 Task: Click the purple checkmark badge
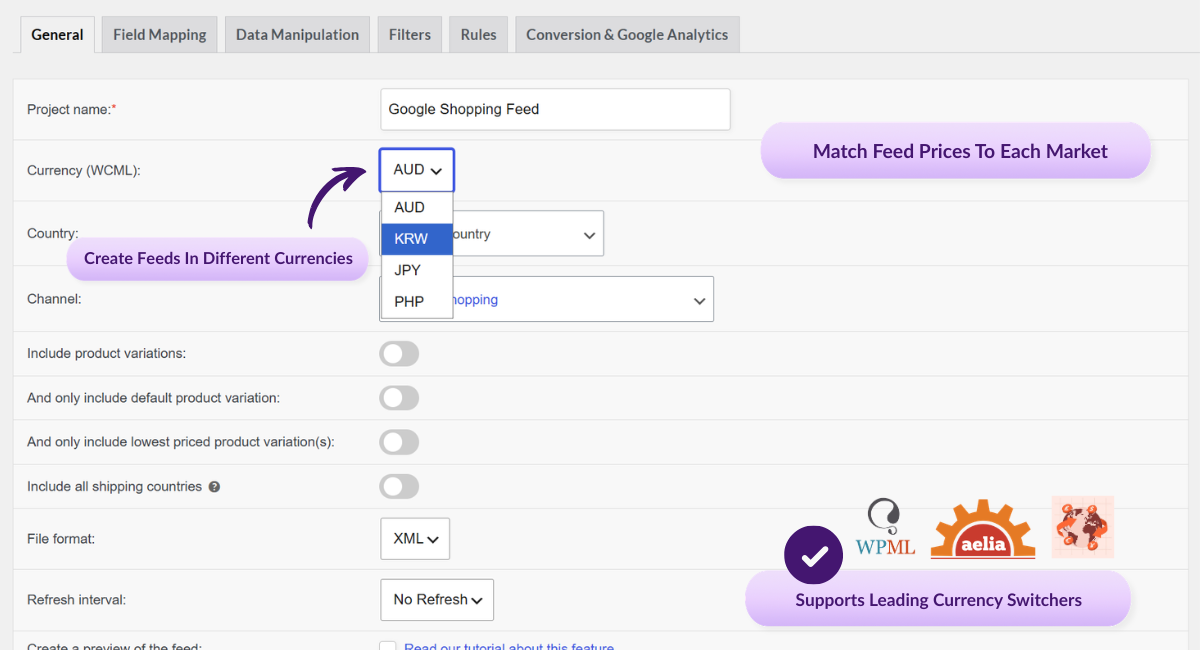tap(814, 555)
